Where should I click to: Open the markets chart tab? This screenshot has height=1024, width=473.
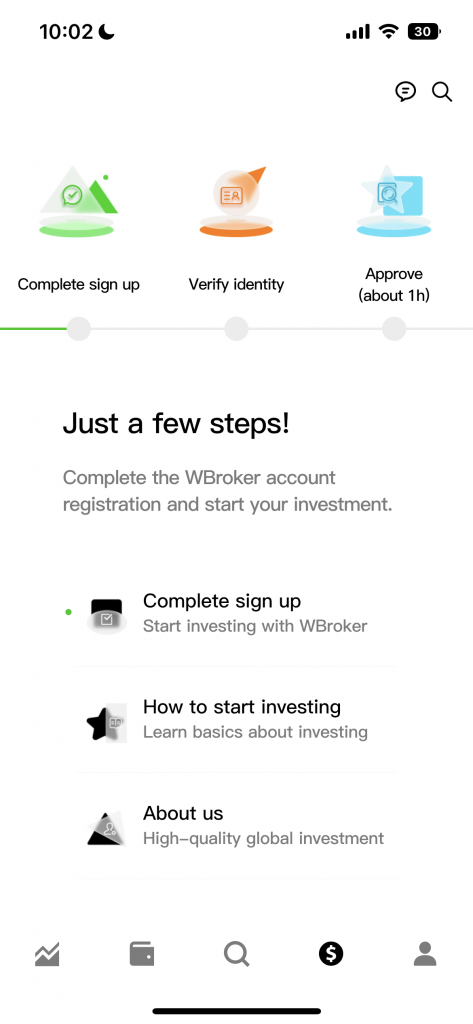click(47, 954)
